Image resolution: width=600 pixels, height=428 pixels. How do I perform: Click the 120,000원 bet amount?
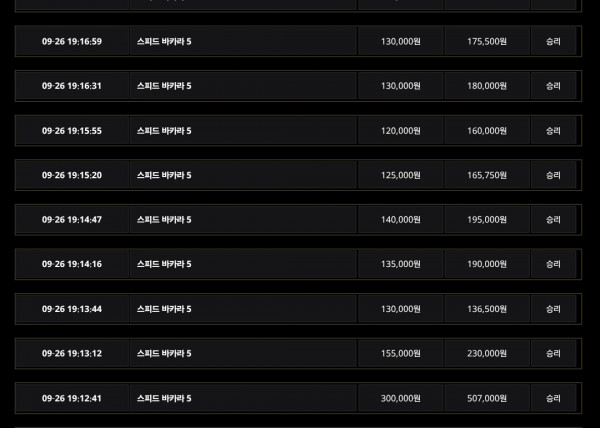tap(401, 131)
